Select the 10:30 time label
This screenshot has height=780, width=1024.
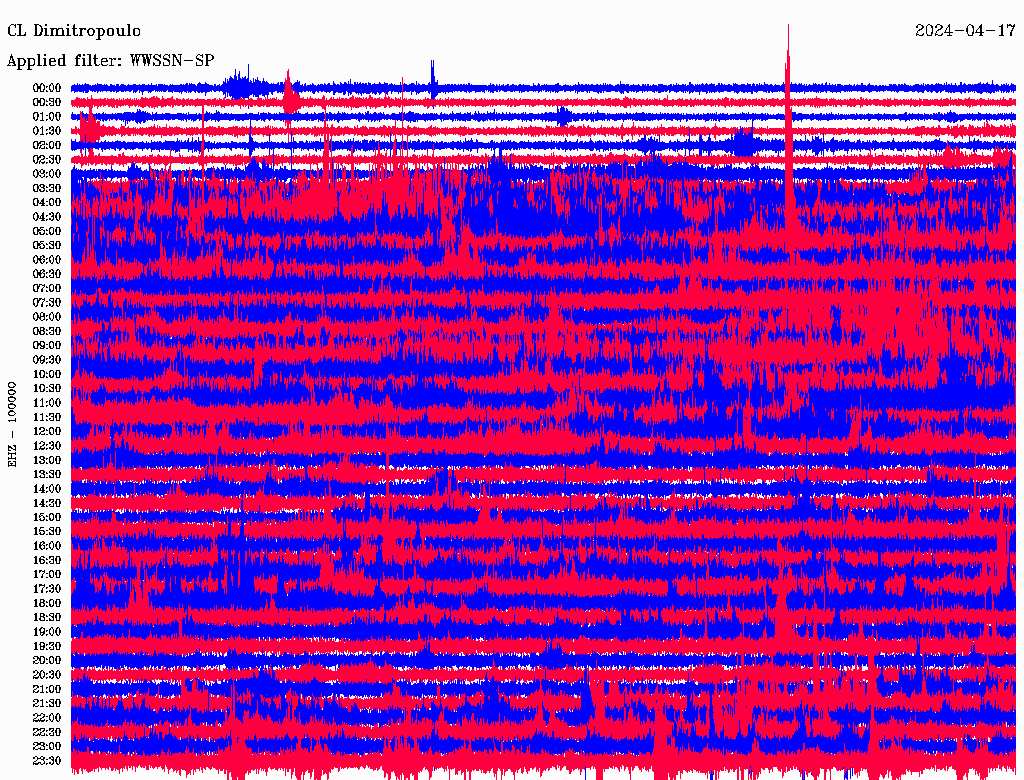coord(47,388)
